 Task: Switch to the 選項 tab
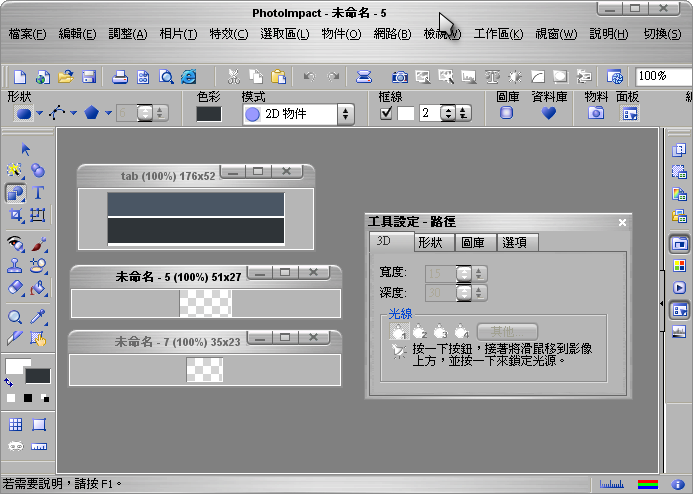coord(517,243)
